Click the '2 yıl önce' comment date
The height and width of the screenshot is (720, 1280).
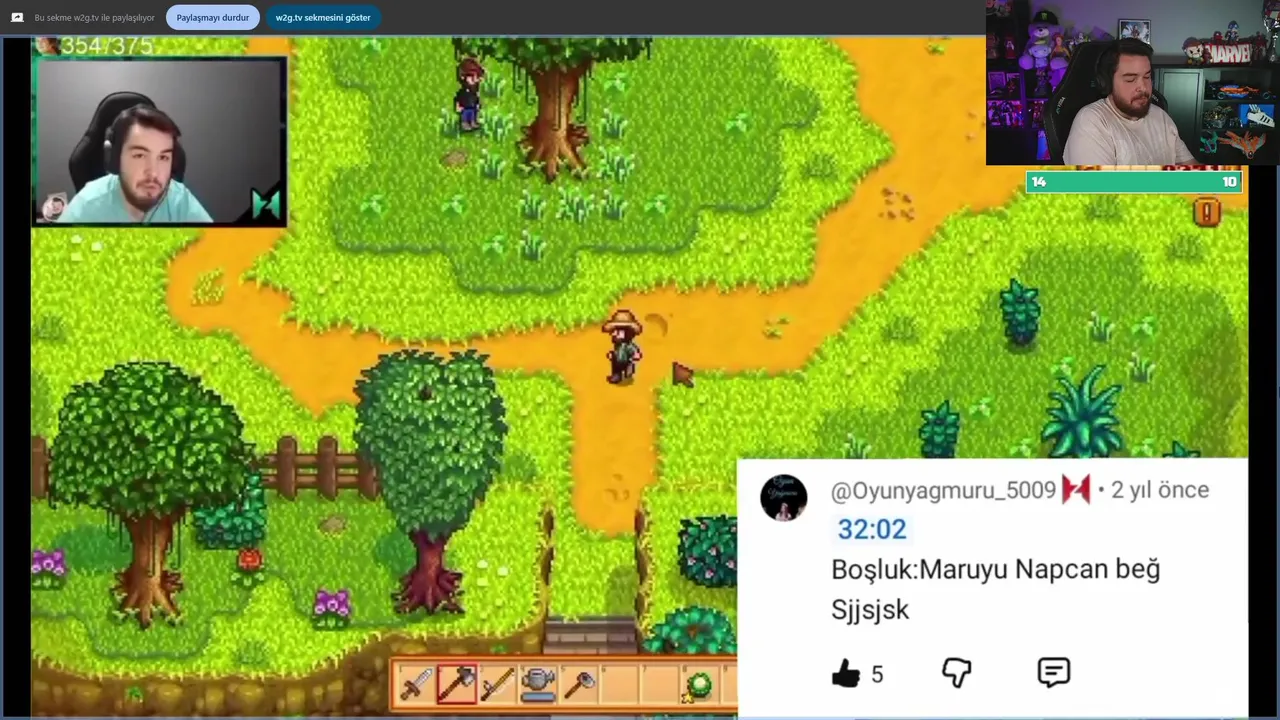coord(1160,490)
